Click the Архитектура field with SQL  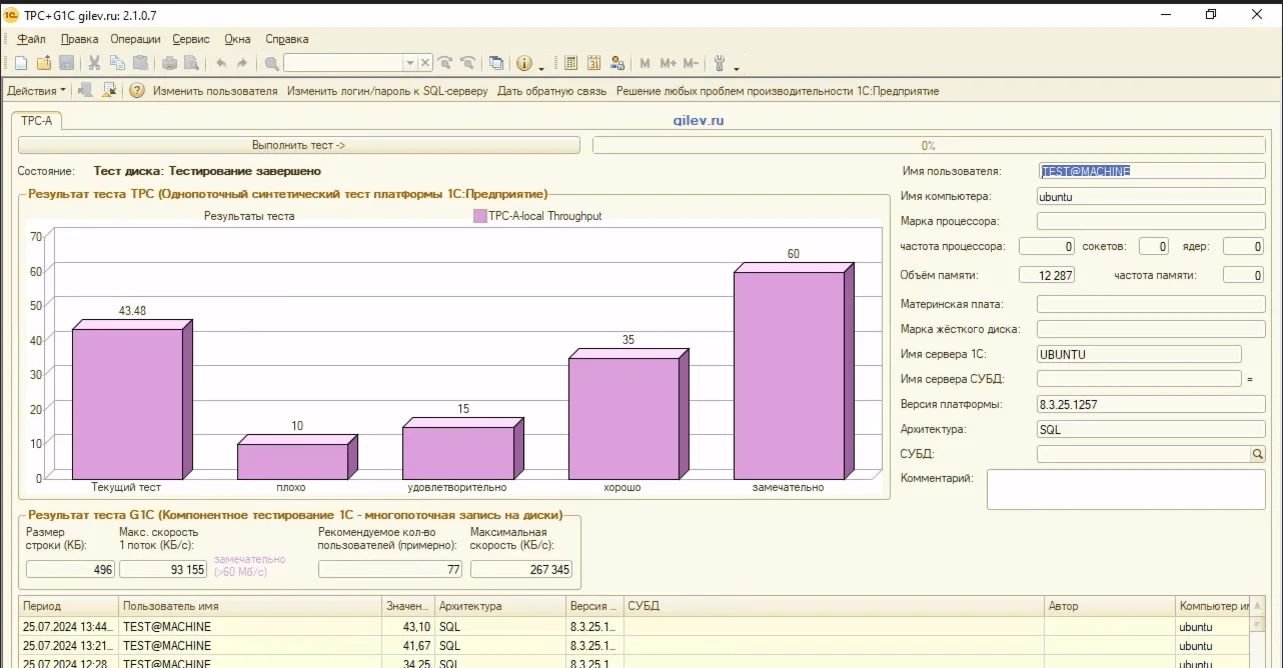click(x=1152, y=429)
